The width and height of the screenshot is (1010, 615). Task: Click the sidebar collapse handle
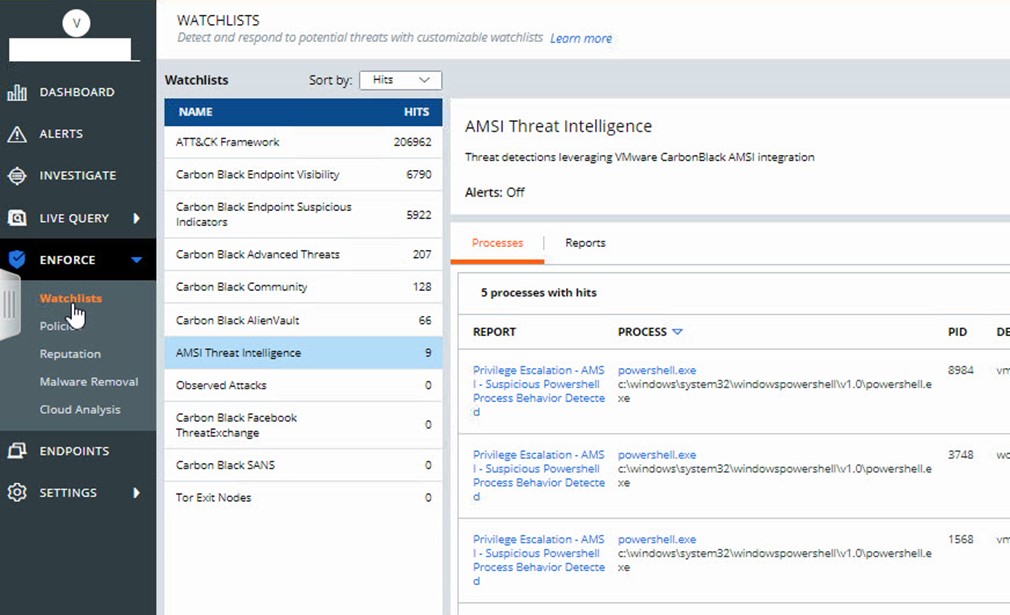click(9, 305)
